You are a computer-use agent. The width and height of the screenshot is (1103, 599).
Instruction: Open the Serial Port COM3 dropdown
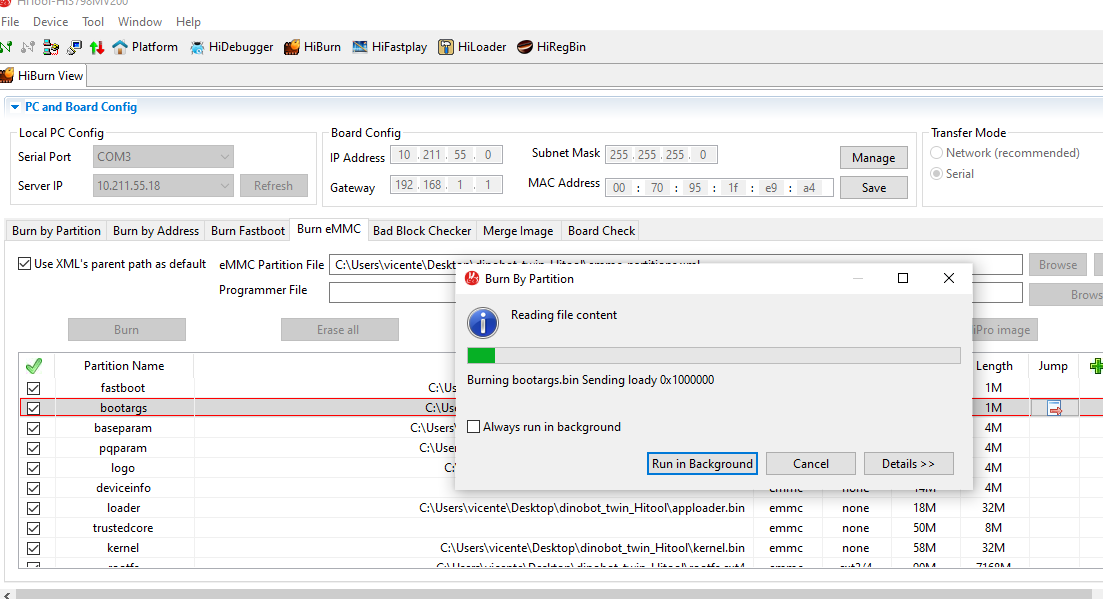tap(225, 157)
